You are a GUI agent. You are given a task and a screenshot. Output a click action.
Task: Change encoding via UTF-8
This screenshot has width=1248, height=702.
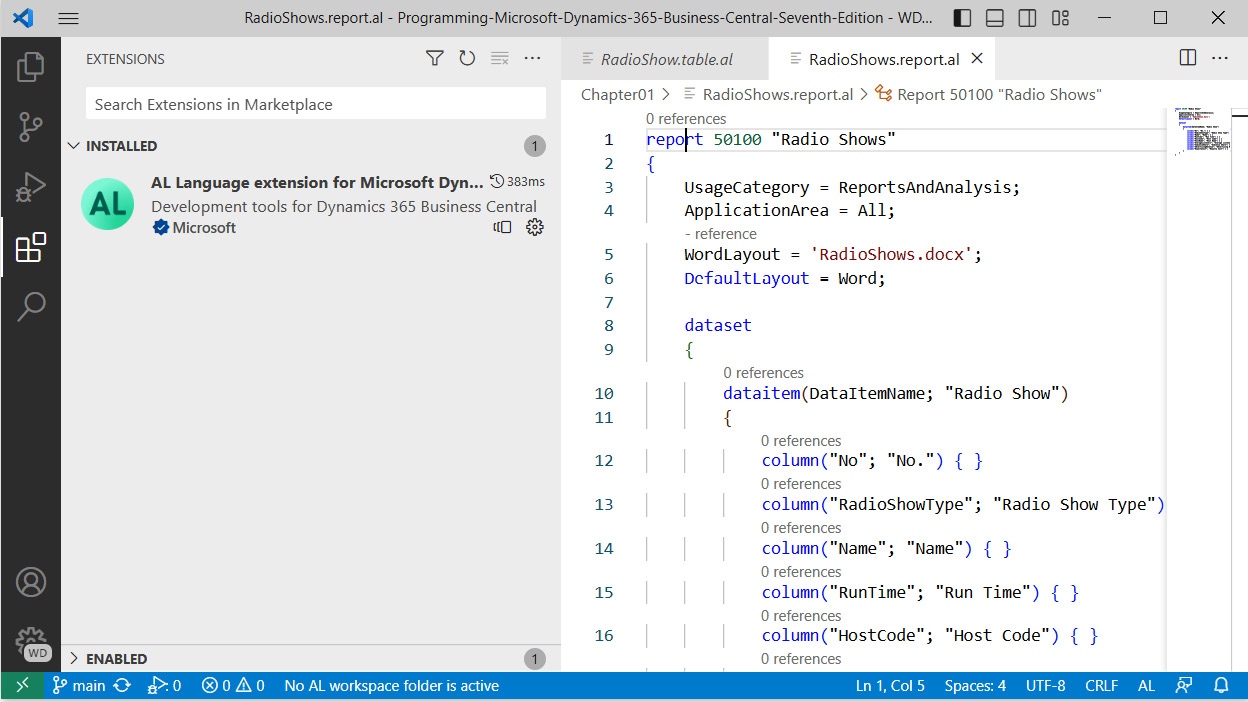tap(1045, 686)
